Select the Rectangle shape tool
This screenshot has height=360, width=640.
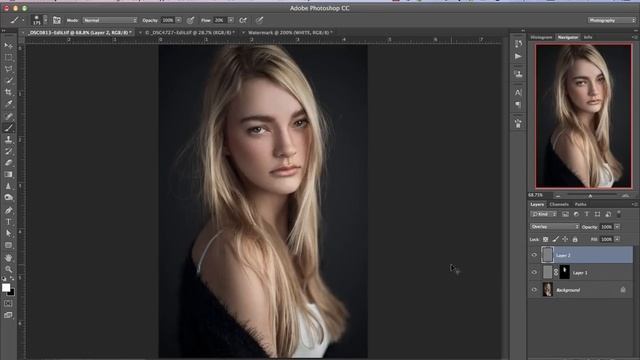click(8, 245)
